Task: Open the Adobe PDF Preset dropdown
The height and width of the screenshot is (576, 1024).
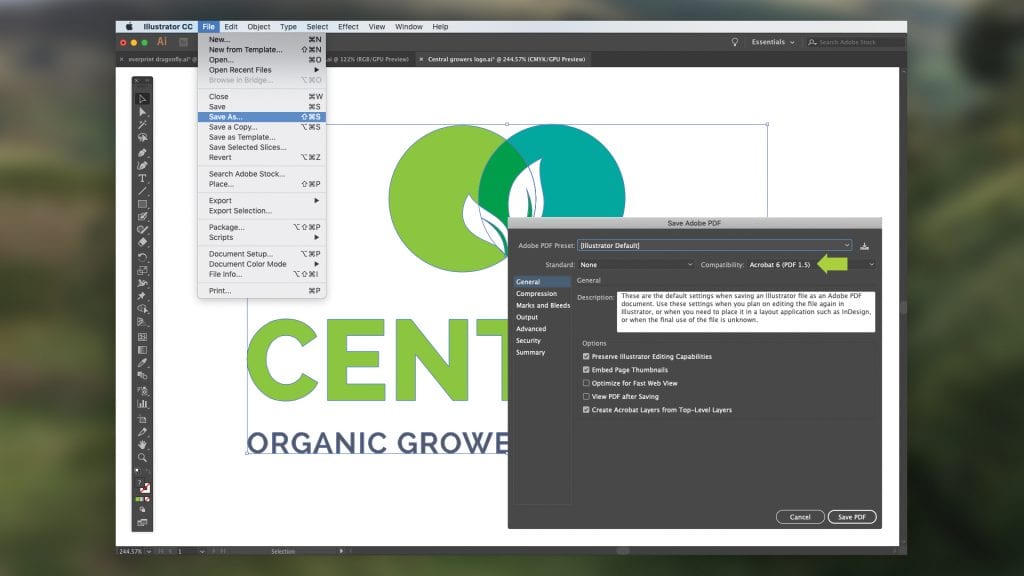Action: 714,246
